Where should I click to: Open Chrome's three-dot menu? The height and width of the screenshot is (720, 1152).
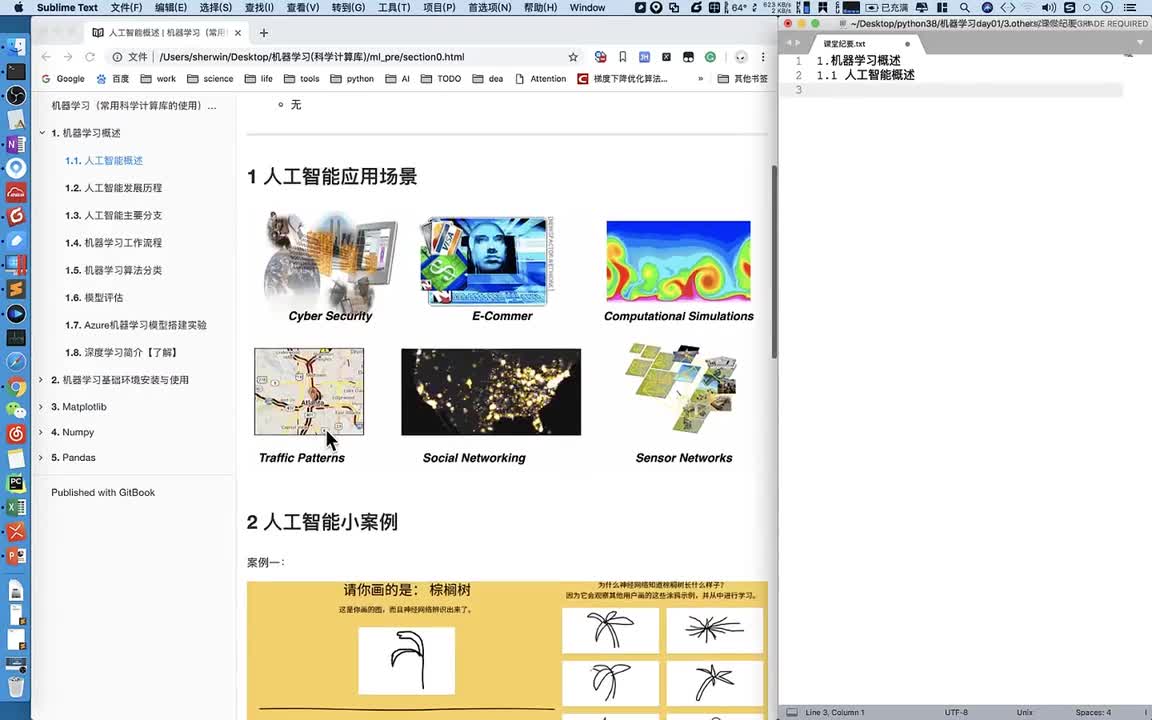pyautogui.click(x=763, y=57)
